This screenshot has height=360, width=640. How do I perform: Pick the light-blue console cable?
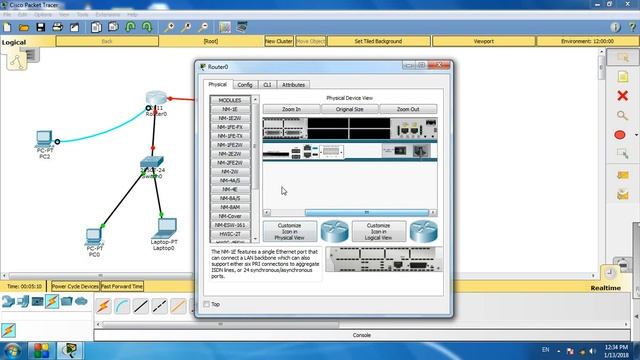tap(122, 306)
